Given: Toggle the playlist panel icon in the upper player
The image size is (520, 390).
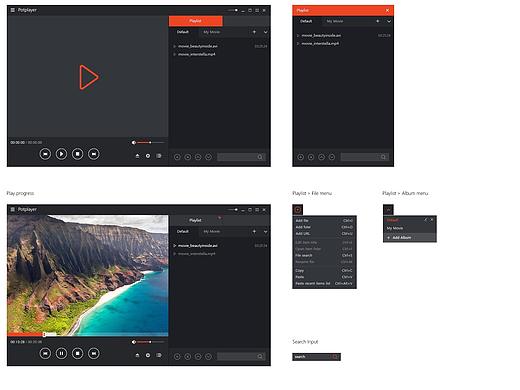Looking at the screenshot, I should 159,156.
